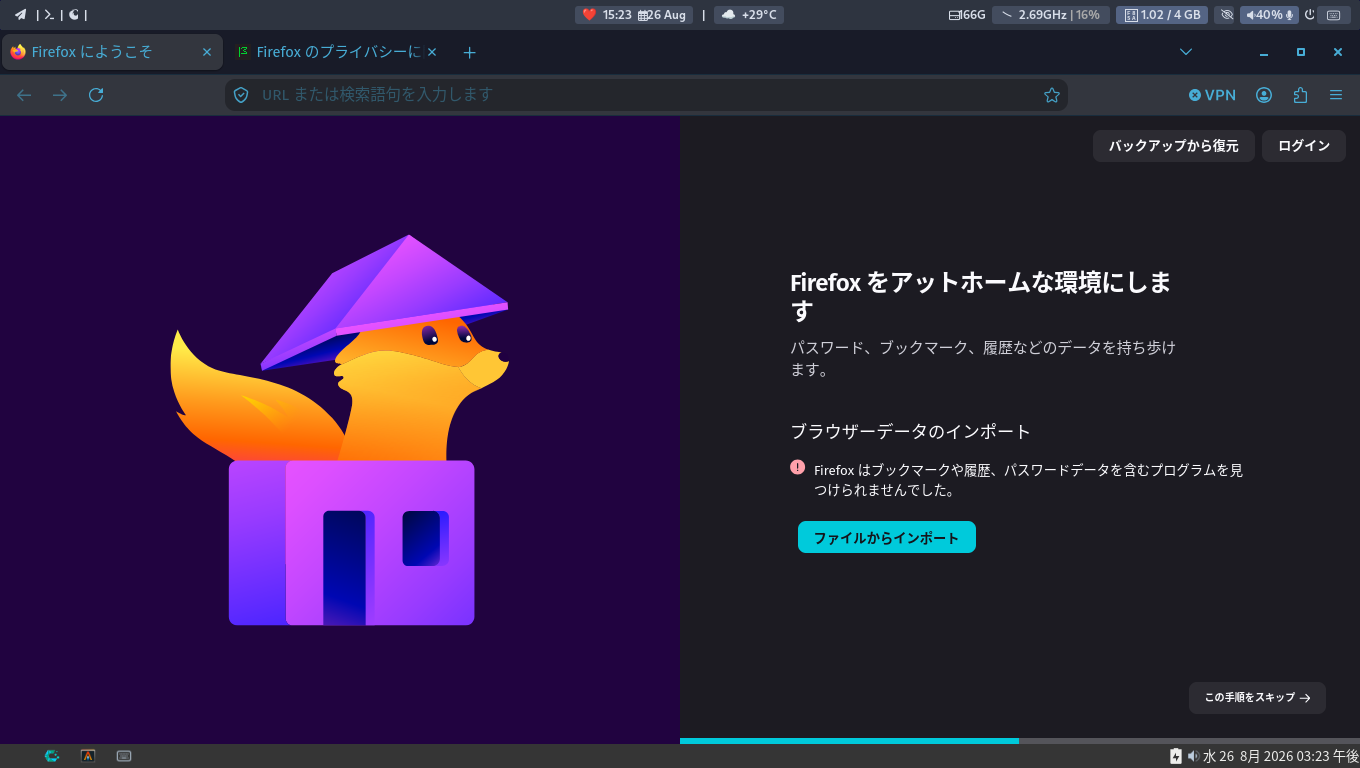1360x768 pixels.
Task: Expand the list all tabs chevron
Action: pyautogui.click(x=1186, y=52)
